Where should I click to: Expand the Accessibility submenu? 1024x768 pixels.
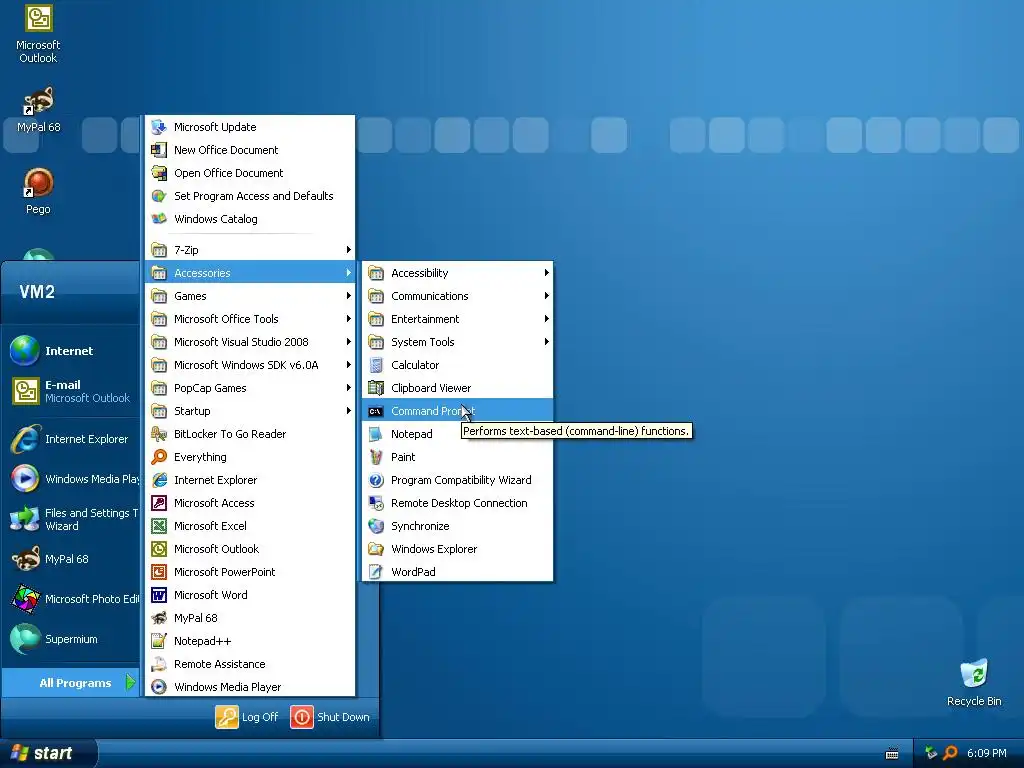pyautogui.click(x=457, y=273)
